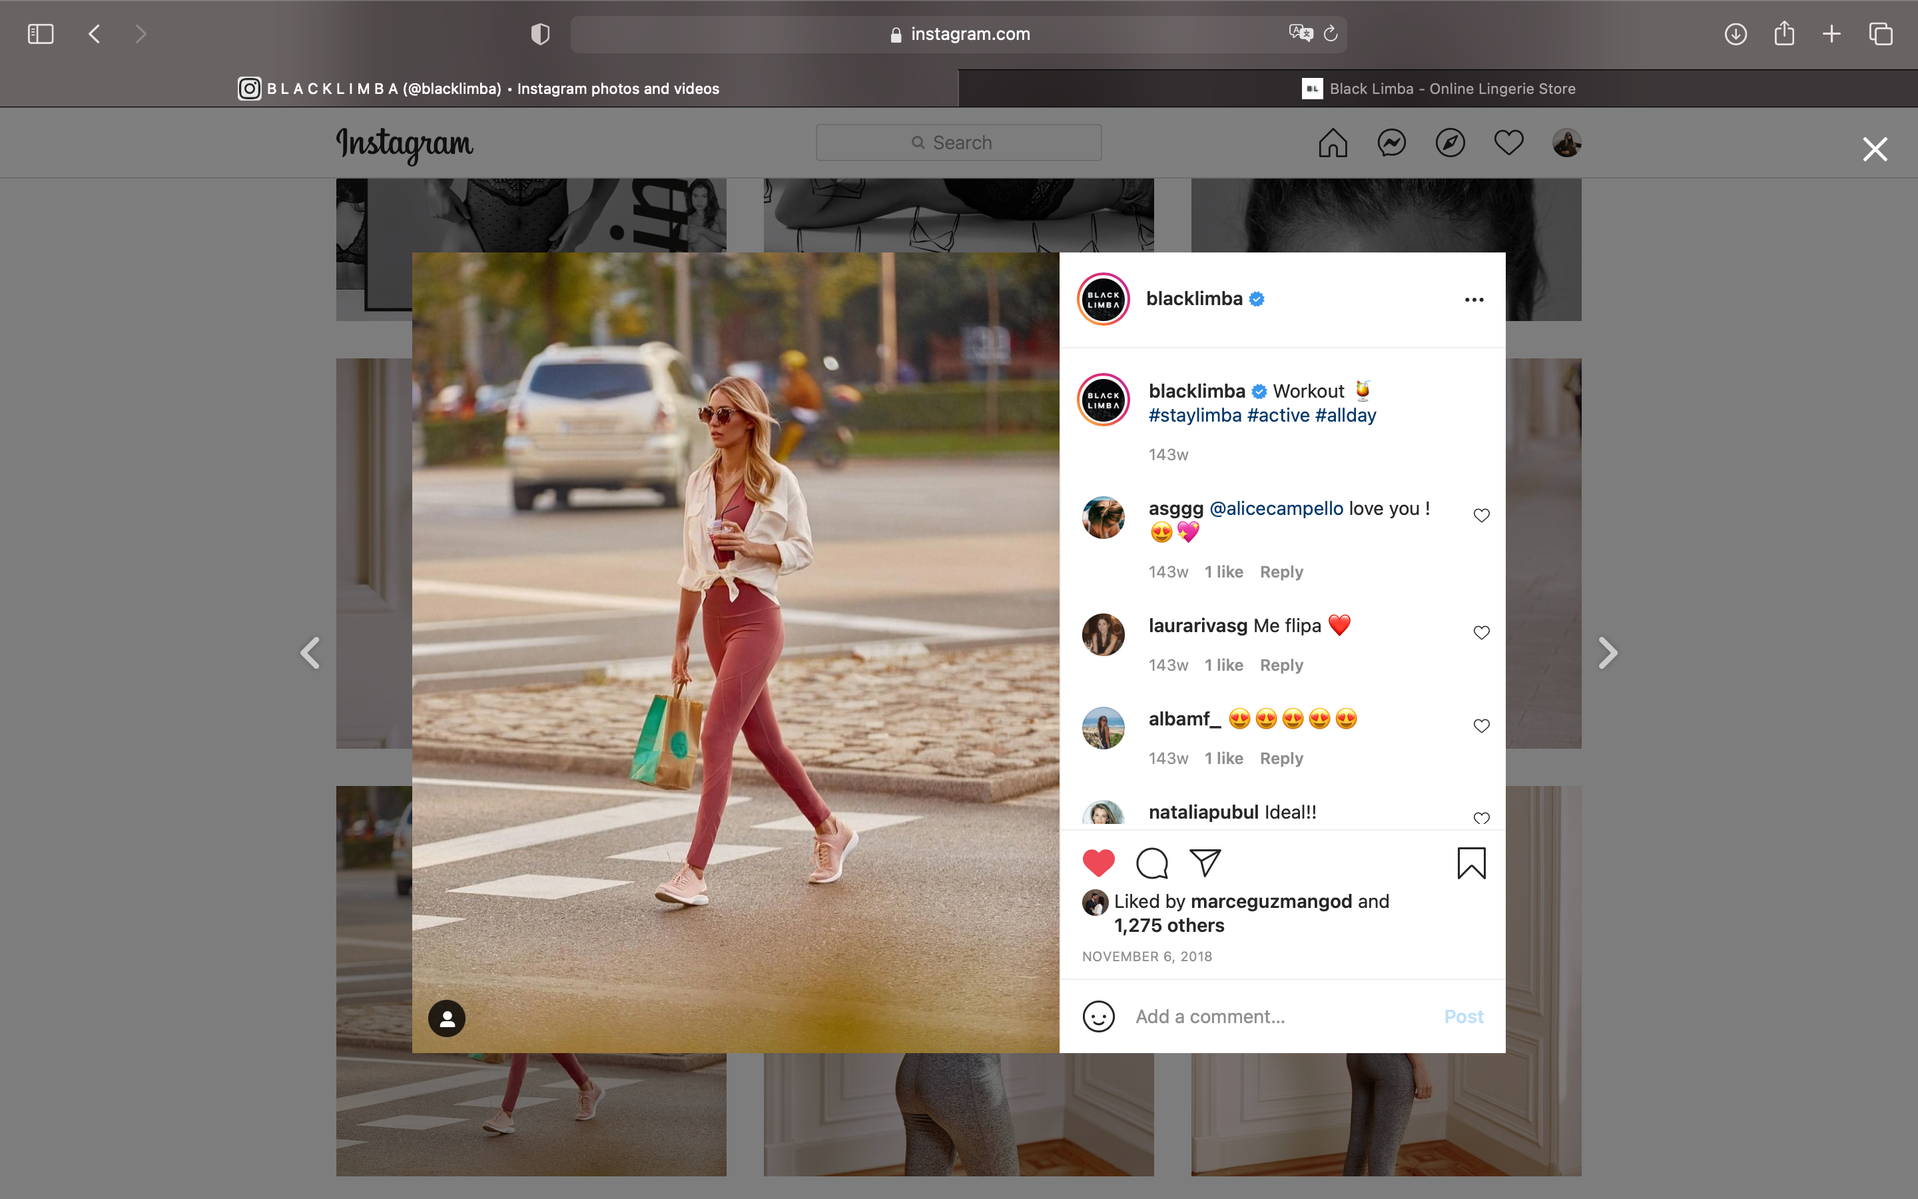Switch to Black Limba Online Lingerie Store tab
1918x1199 pixels.
coord(1438,89)
